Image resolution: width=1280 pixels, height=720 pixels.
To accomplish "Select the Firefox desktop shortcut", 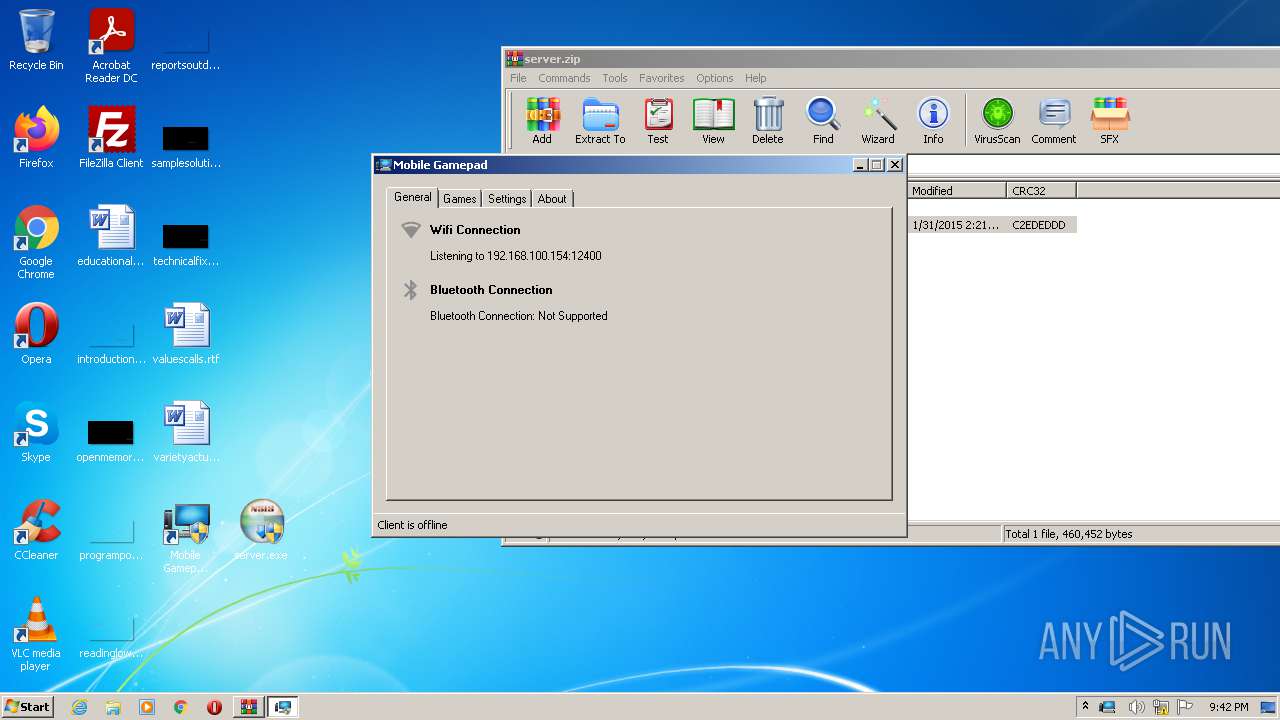I will (36, 138).
